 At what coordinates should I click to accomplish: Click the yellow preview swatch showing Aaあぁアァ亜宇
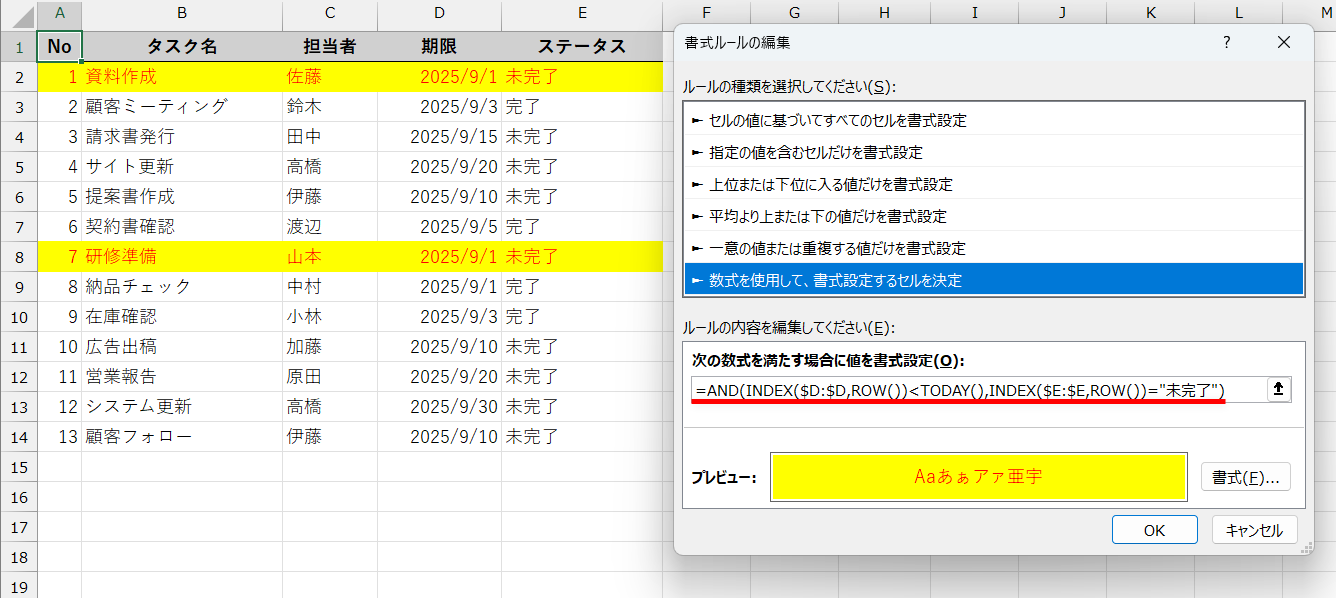977,477
